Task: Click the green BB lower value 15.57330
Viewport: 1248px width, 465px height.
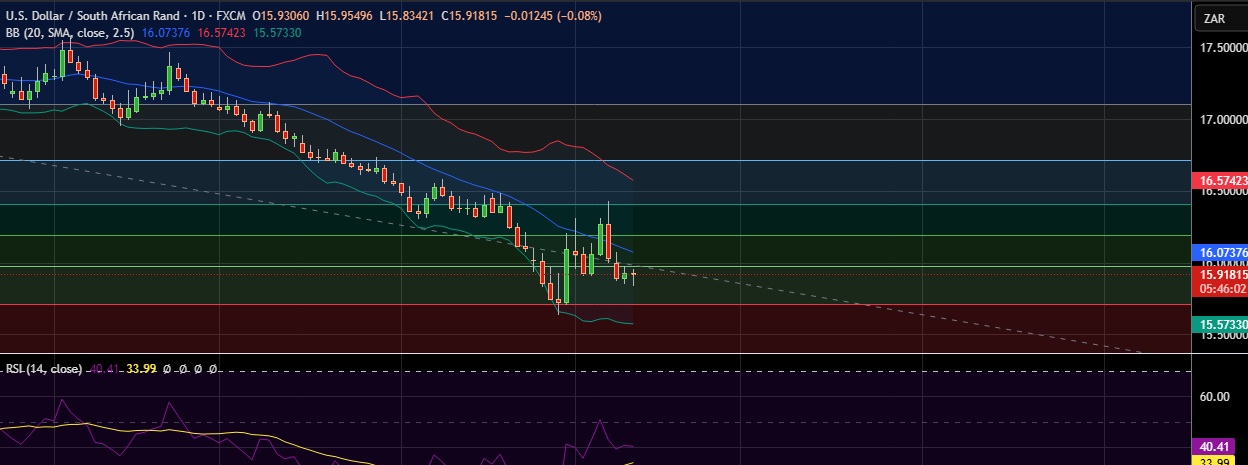Action: click(278, 33)
